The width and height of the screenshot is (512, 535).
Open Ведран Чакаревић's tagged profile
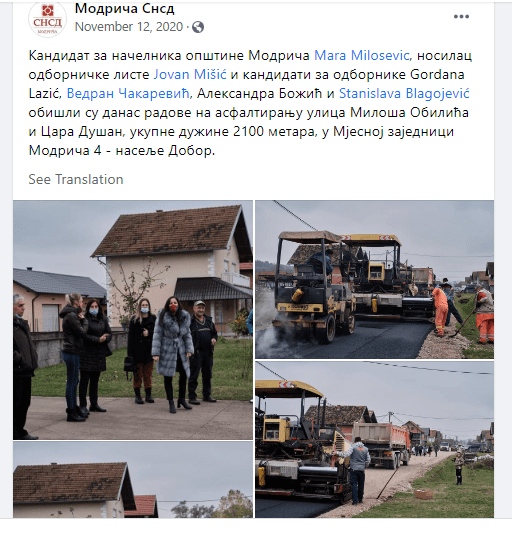tap(128, 93)
